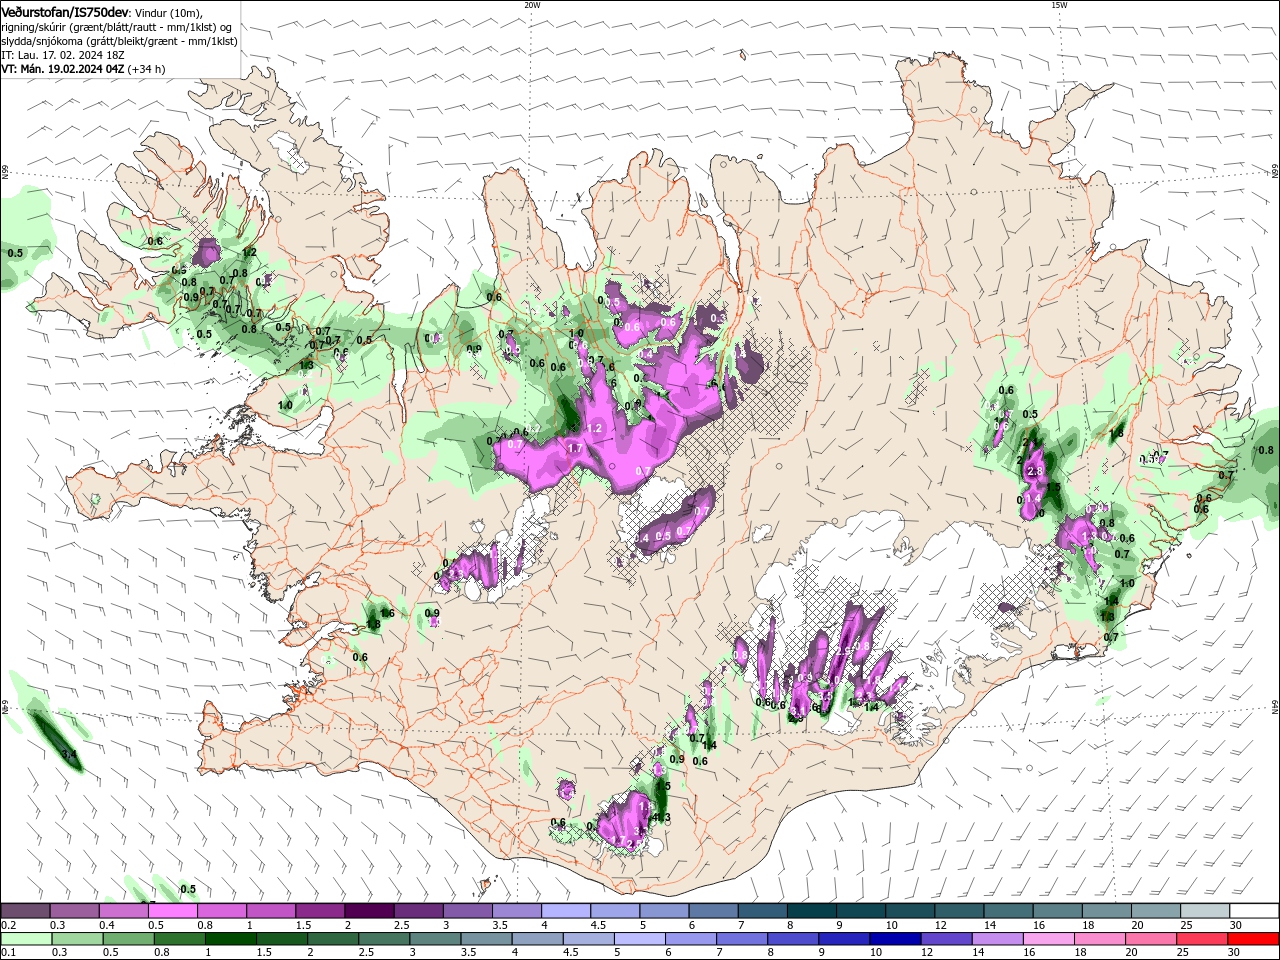Choose the darkest green swatch labeled 1
Screen dimensions: 1280x960
[231, 939]
